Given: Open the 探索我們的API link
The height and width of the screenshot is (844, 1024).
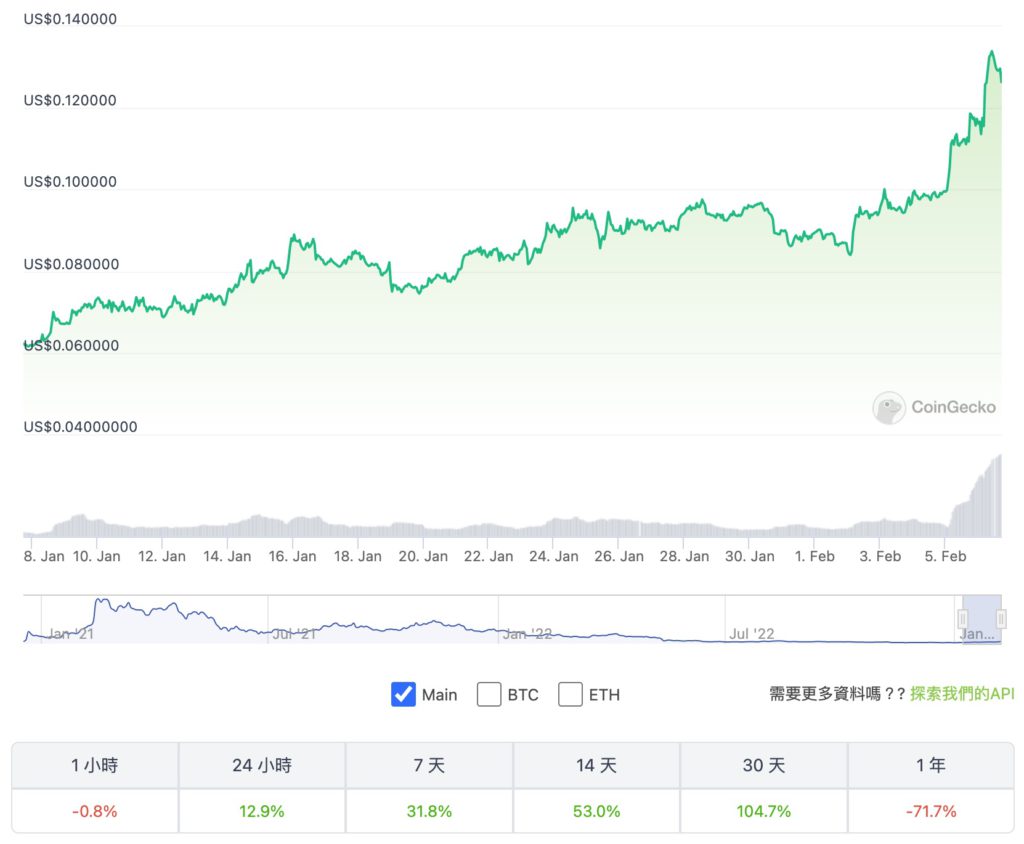Looking at the screenshot, I should 962,694.
